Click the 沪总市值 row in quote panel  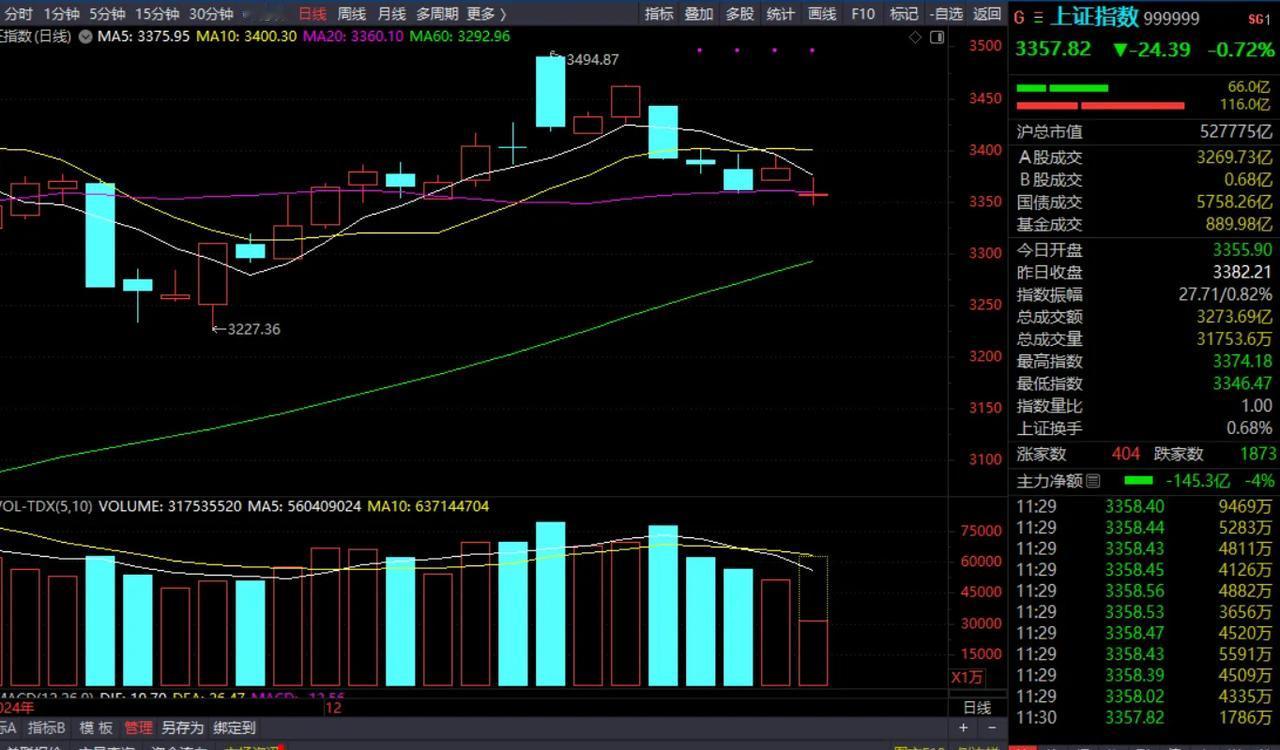click(x=1144, y=132)
